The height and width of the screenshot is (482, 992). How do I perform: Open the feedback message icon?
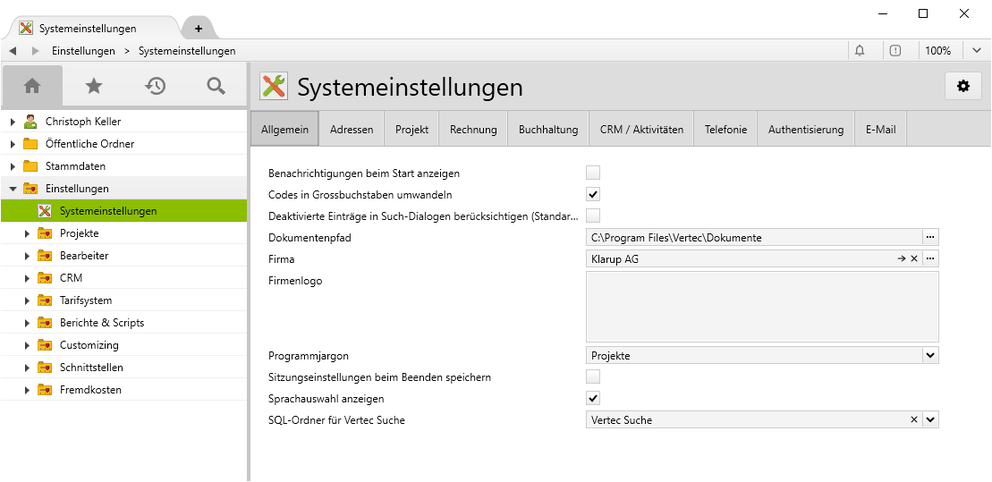895,51
